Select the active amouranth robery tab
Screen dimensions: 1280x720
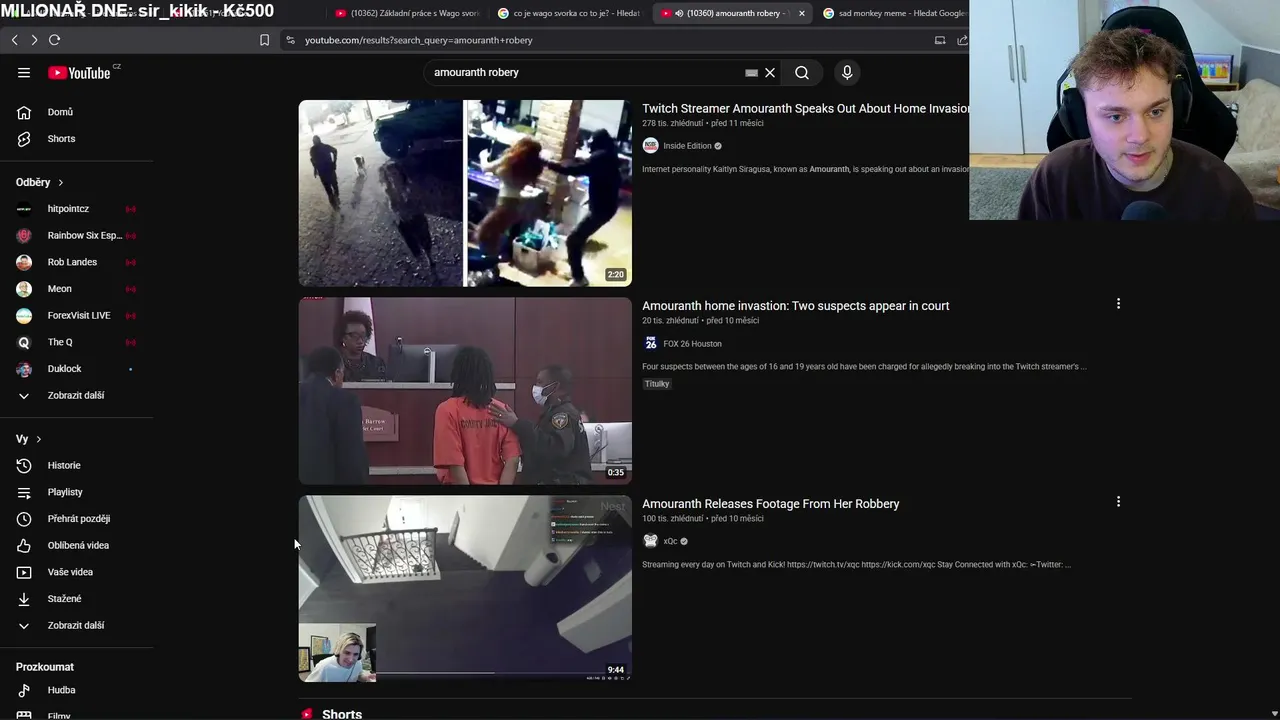click(x=732, y=13)
